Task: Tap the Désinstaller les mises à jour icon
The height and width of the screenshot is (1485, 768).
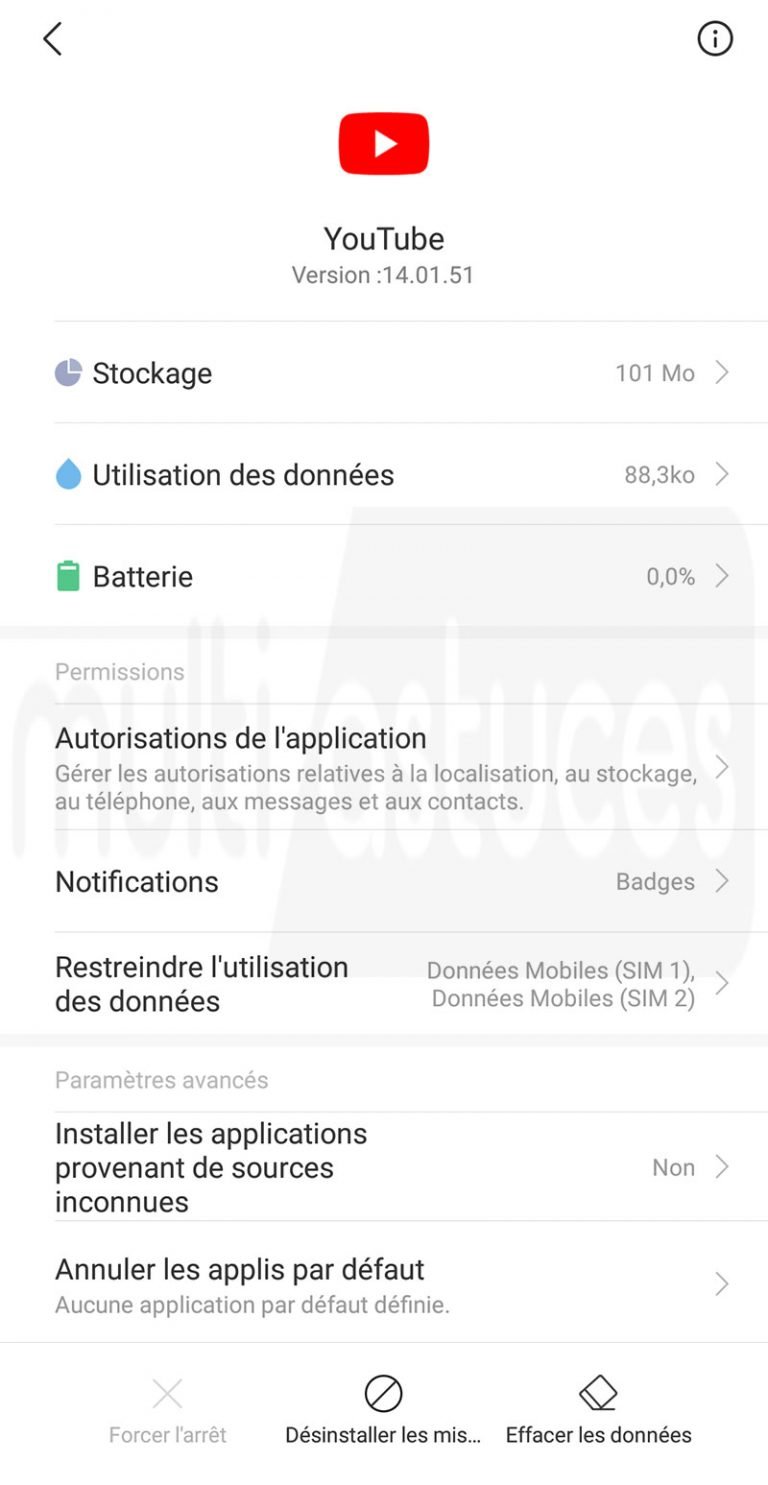Action: [383, 1394]
